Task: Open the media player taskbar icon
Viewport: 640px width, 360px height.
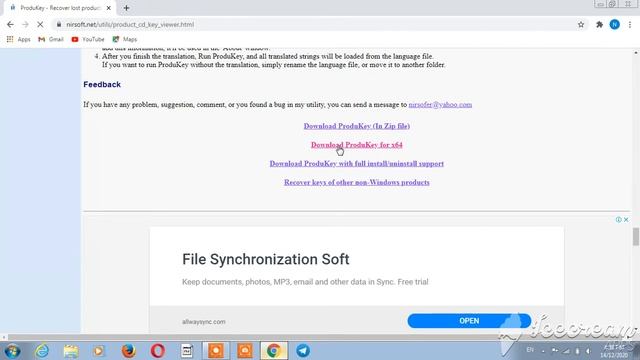Action: [99, 351]
